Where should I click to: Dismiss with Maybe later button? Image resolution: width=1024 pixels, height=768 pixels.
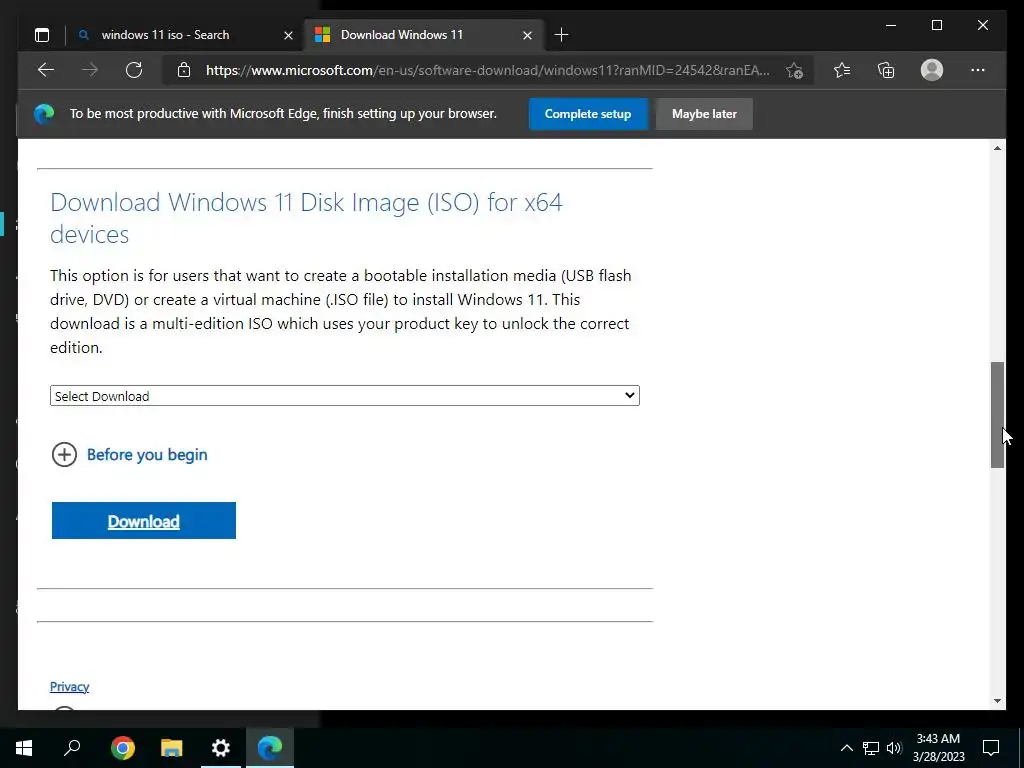point(704,114)
